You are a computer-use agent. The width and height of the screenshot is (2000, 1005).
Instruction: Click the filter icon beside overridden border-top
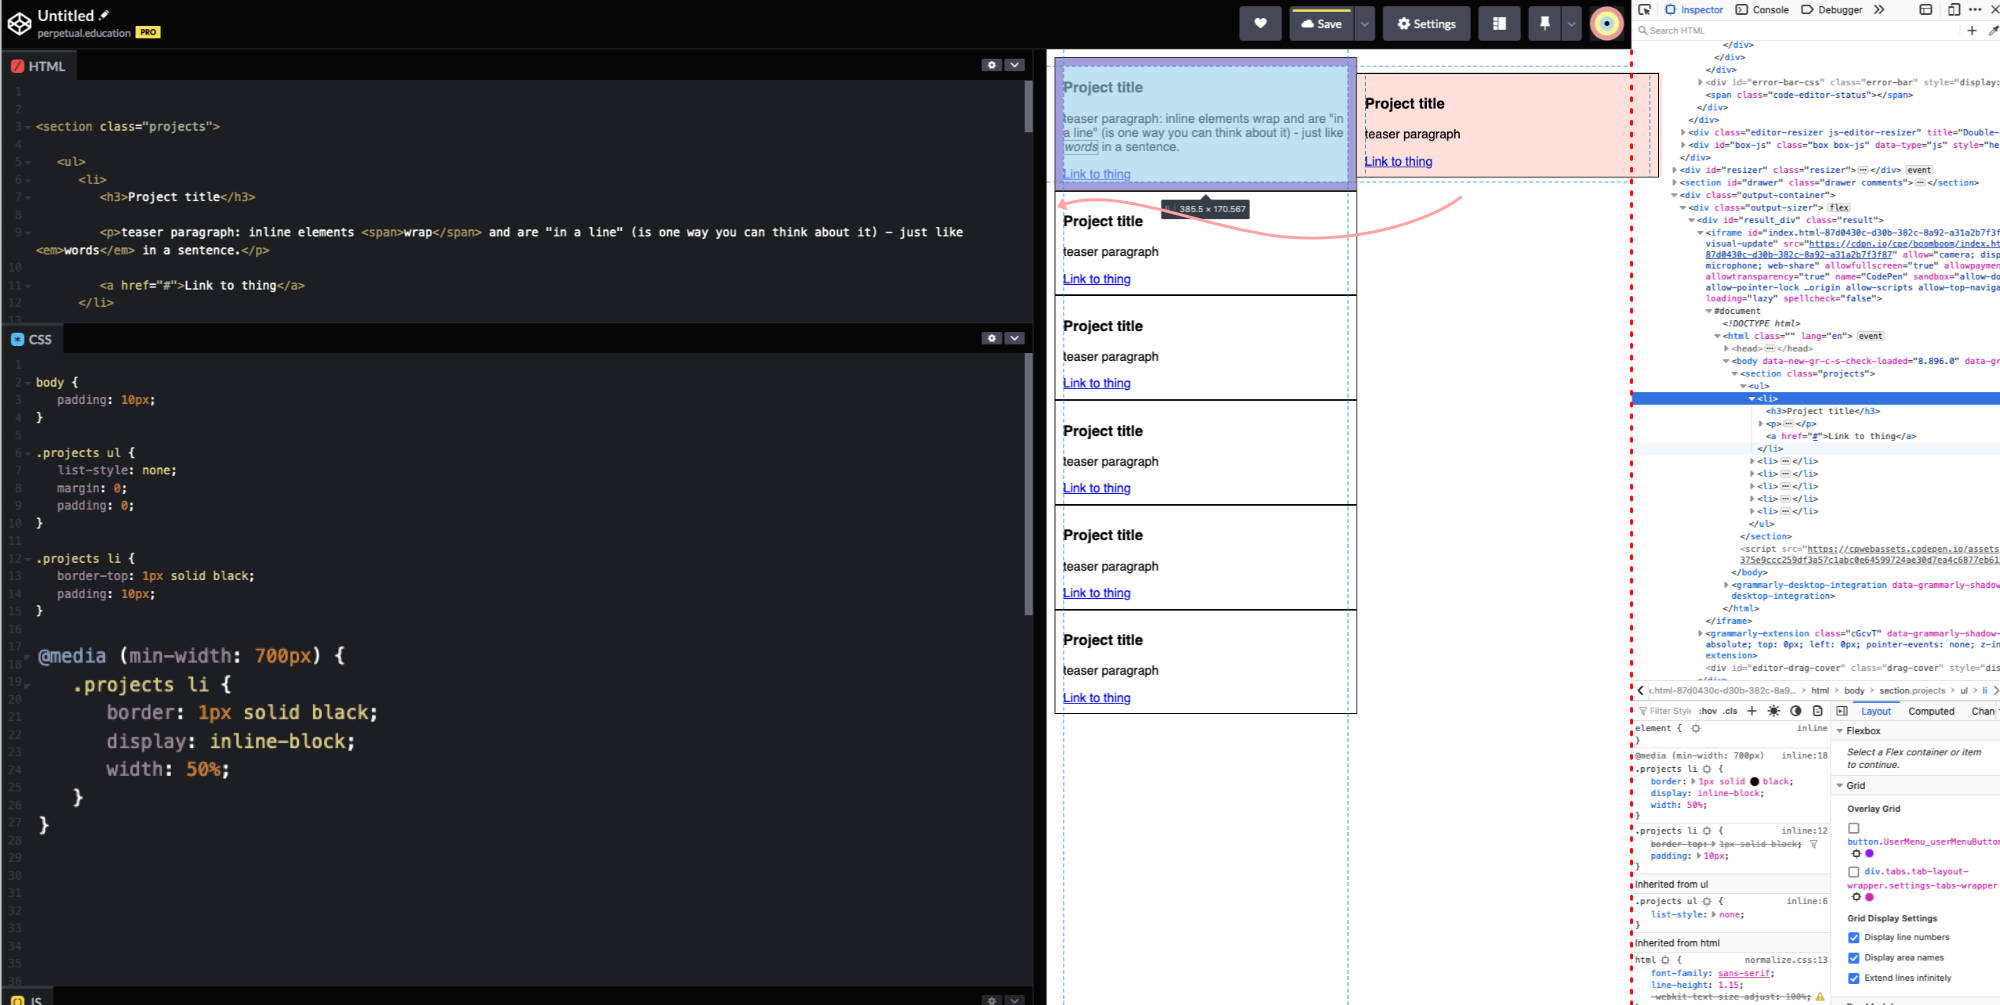[x=1813, y=845]
